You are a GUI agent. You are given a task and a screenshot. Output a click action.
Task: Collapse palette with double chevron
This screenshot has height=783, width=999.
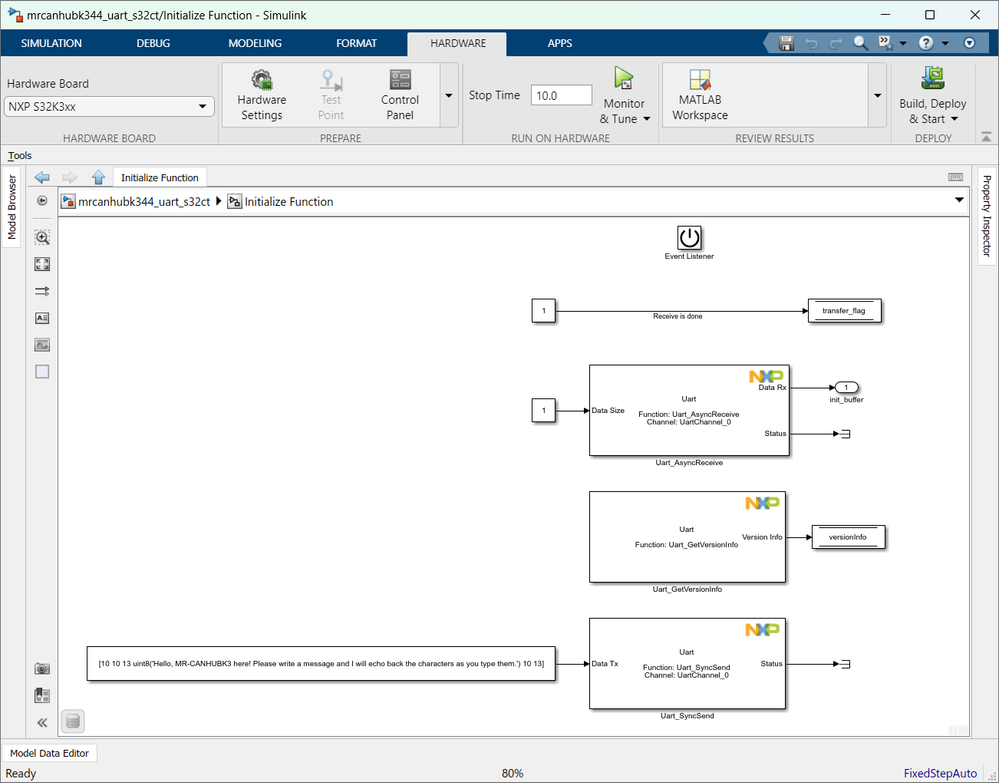coord(42,722)
